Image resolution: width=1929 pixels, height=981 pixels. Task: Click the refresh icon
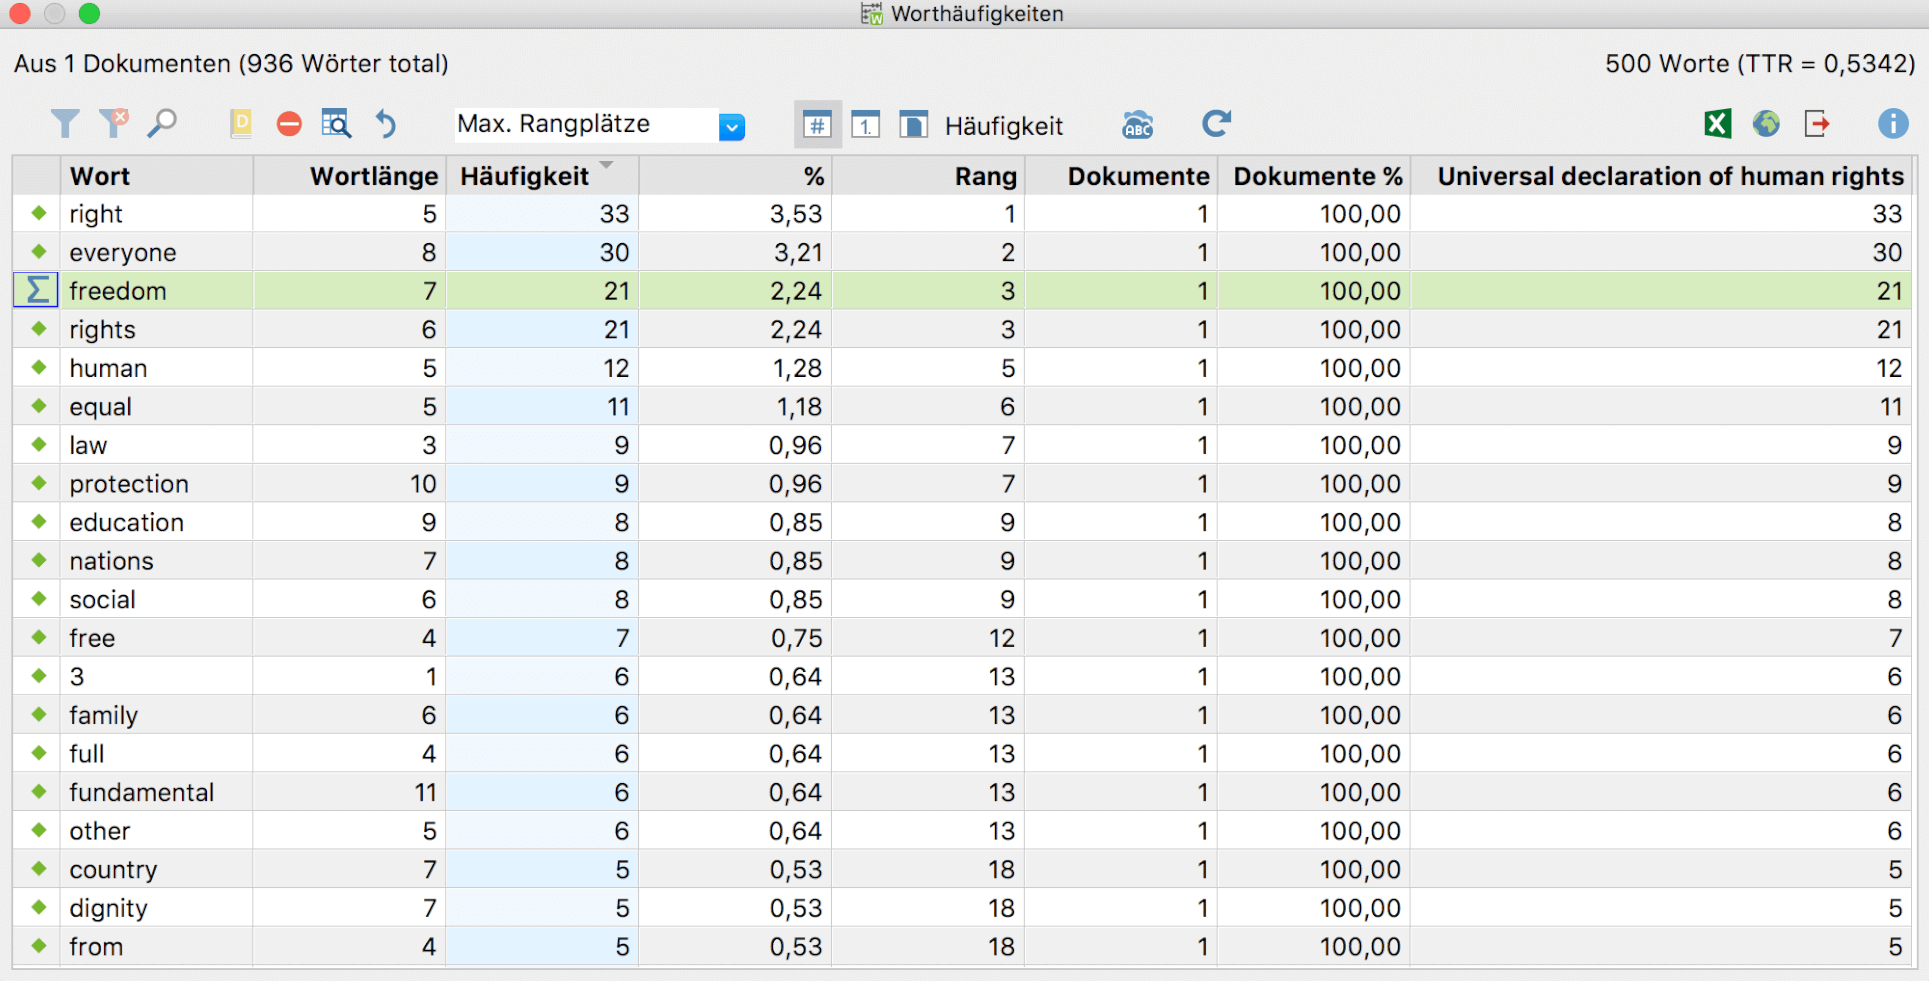click(x=1216, y=124)
